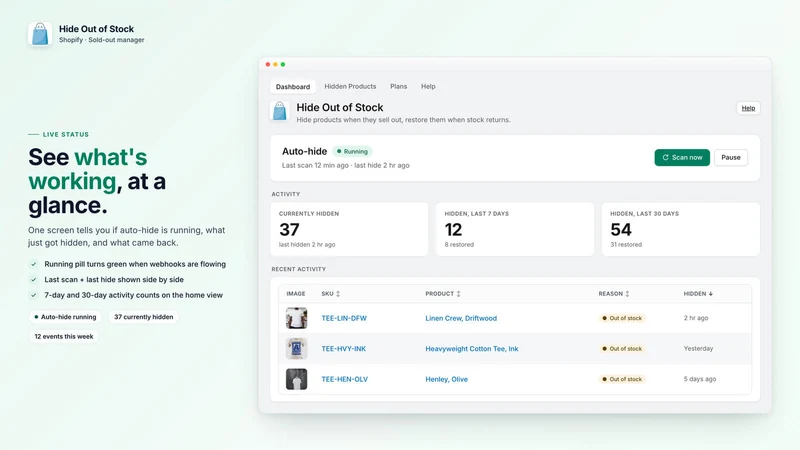Screen dimensions: 800x450
Task: Sort table by SKU column
Action: 331,294
